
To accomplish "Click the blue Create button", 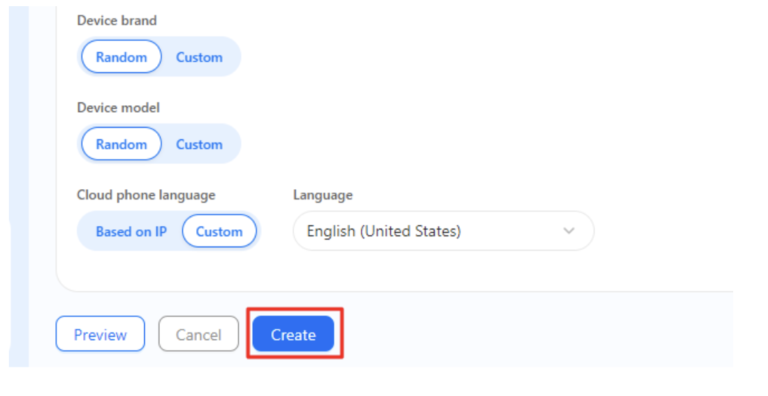I will (293, 334).
